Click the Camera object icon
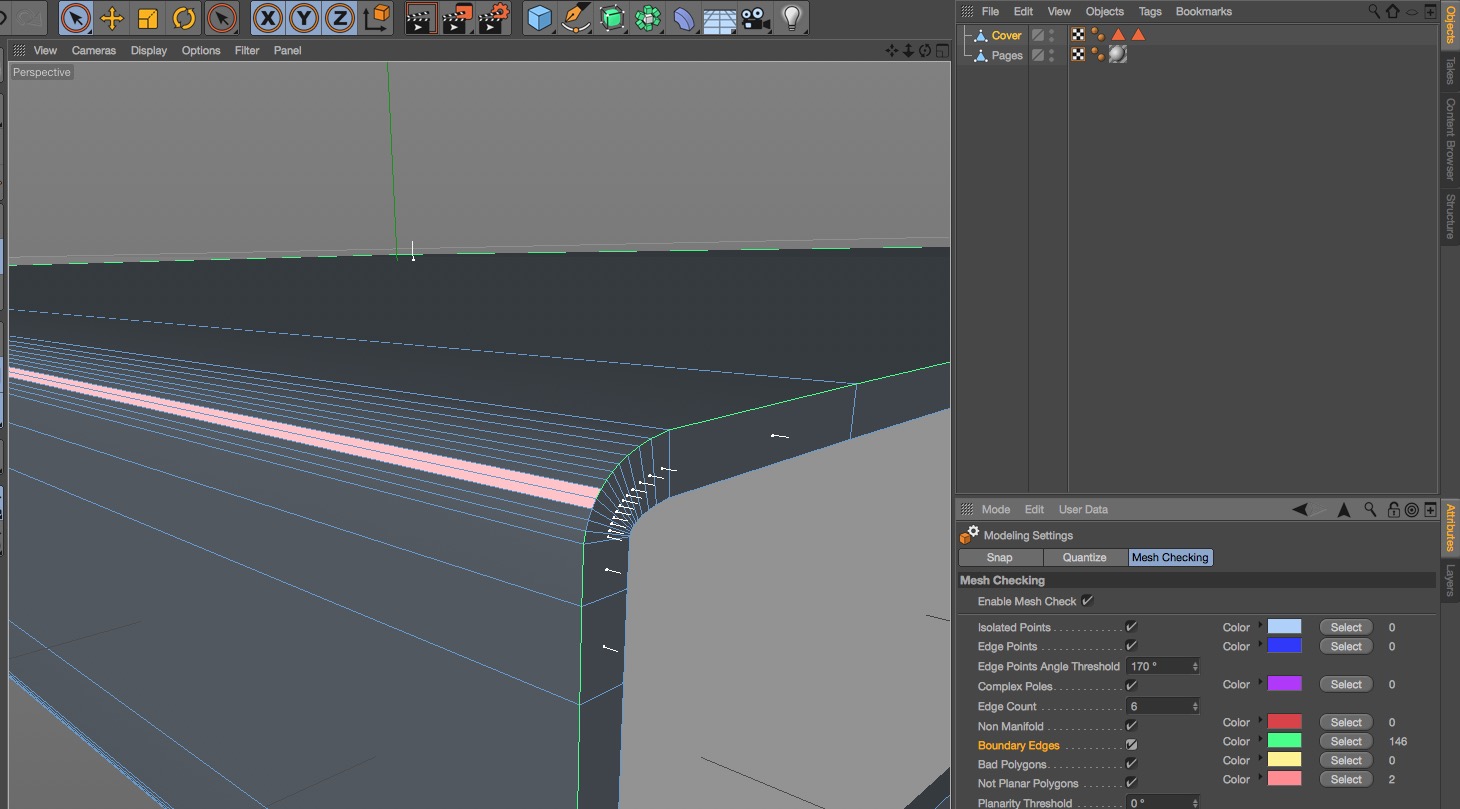This screenshot has height=809, width=1460. click(x=756, y=18)
